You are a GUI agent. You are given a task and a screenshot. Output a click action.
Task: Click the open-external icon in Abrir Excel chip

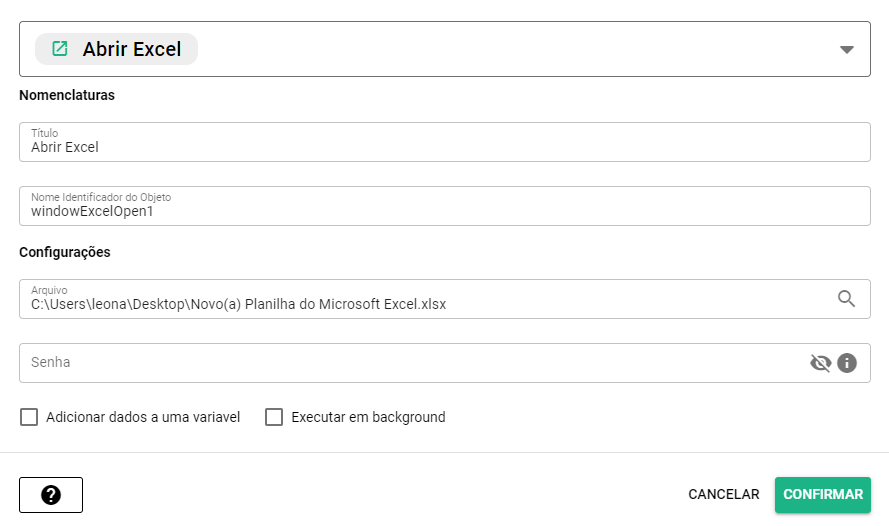(x=60, y=48)
